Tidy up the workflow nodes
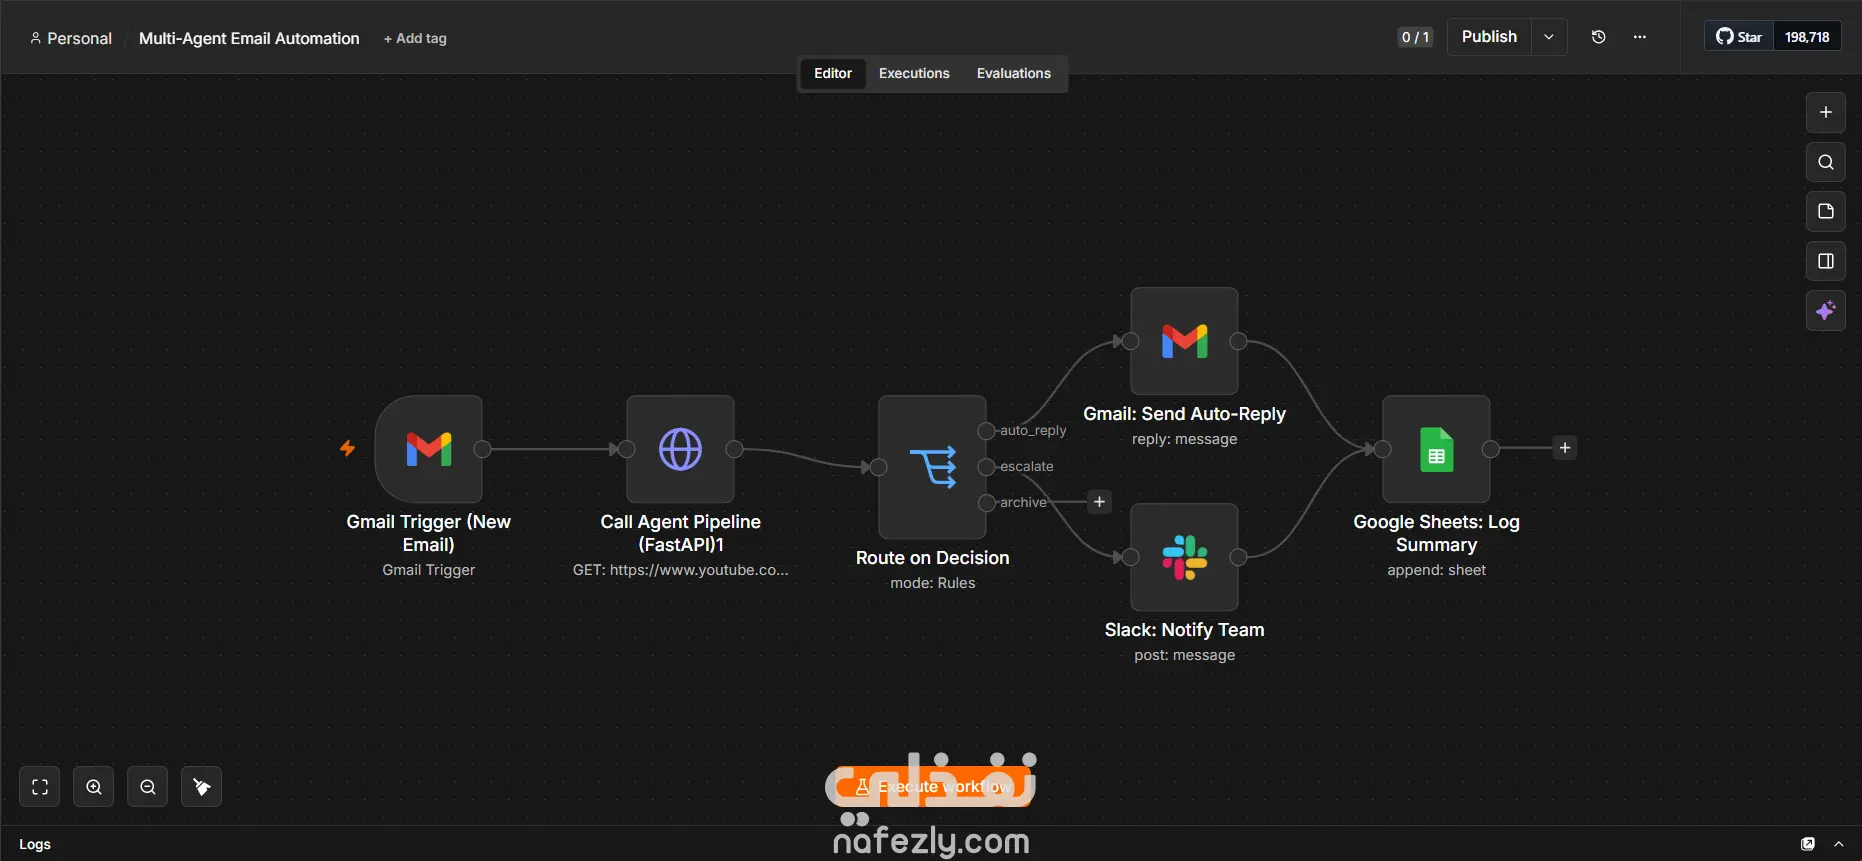The width and height of the screenshot is (1862, 861). 202,787
